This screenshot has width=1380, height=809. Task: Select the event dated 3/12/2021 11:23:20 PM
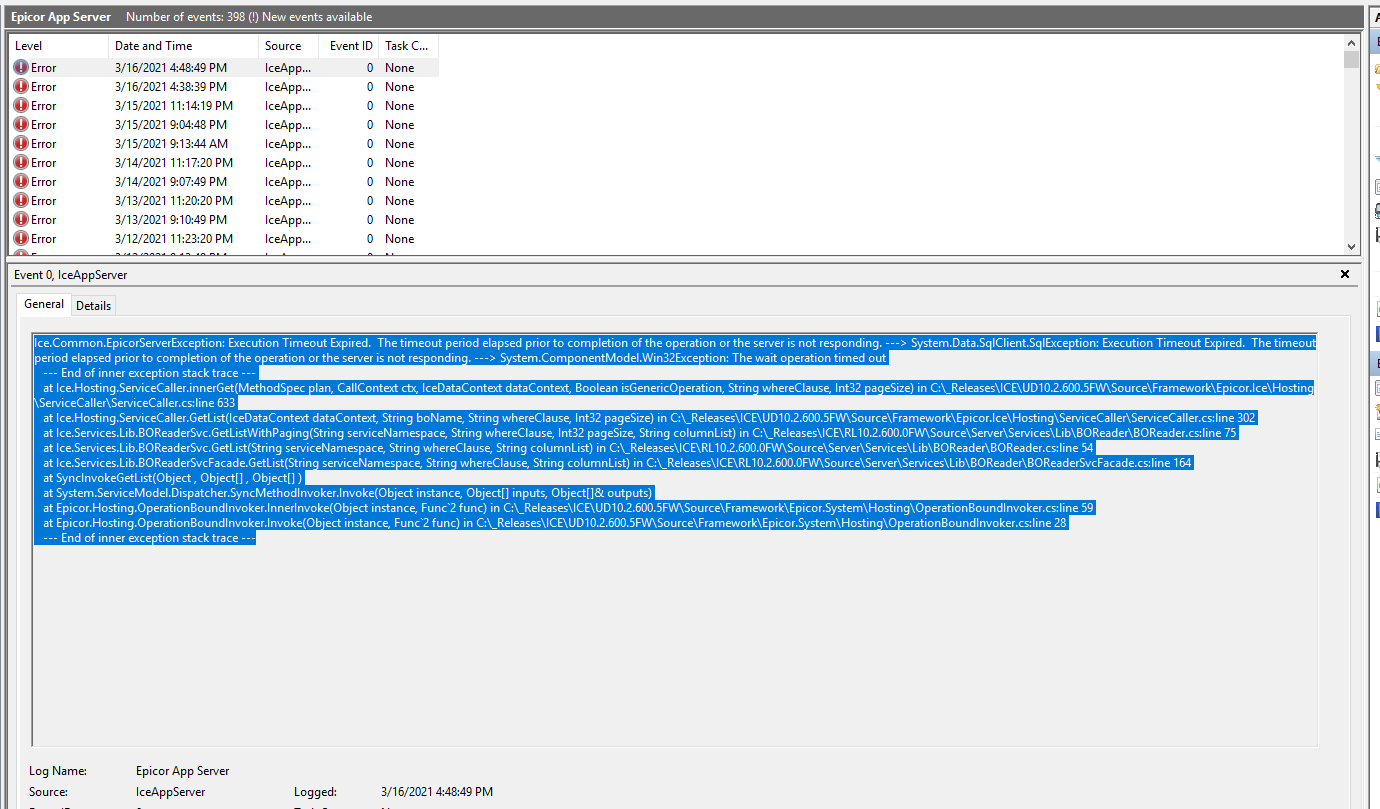(224, 239)
